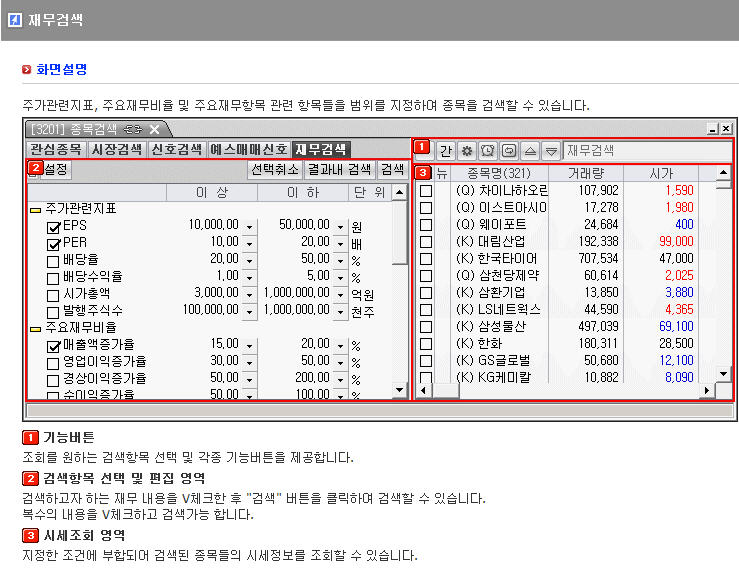
Task: Open the EPS minimum value dropdown
Action: pyautogui.click(x=249, y=226)
